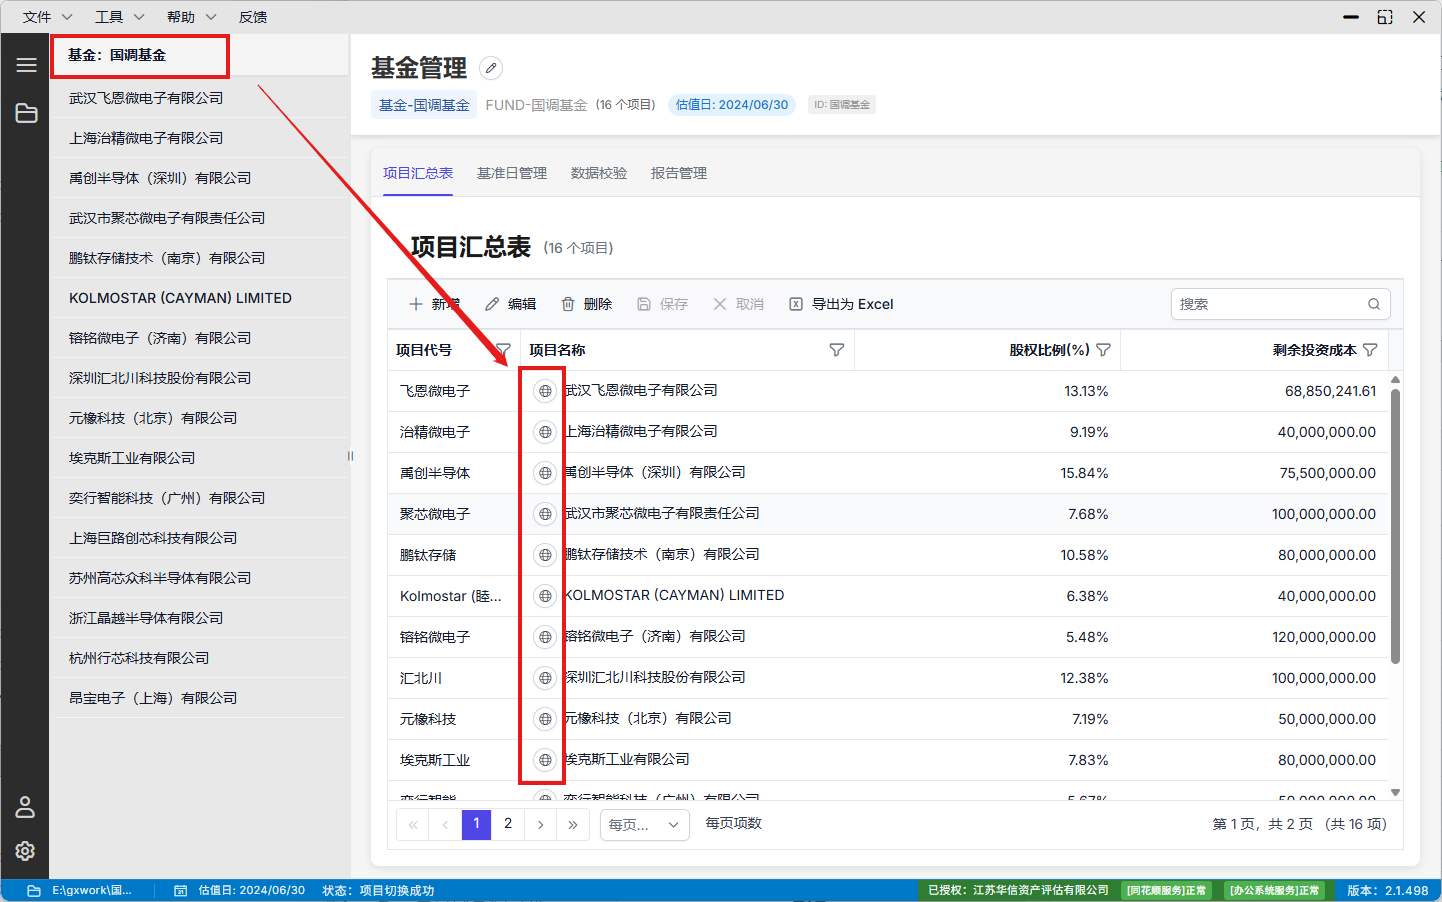Open the 帮助 menu
The width and height of the screenshot is (1442, 902).
[x=191, y=17]
